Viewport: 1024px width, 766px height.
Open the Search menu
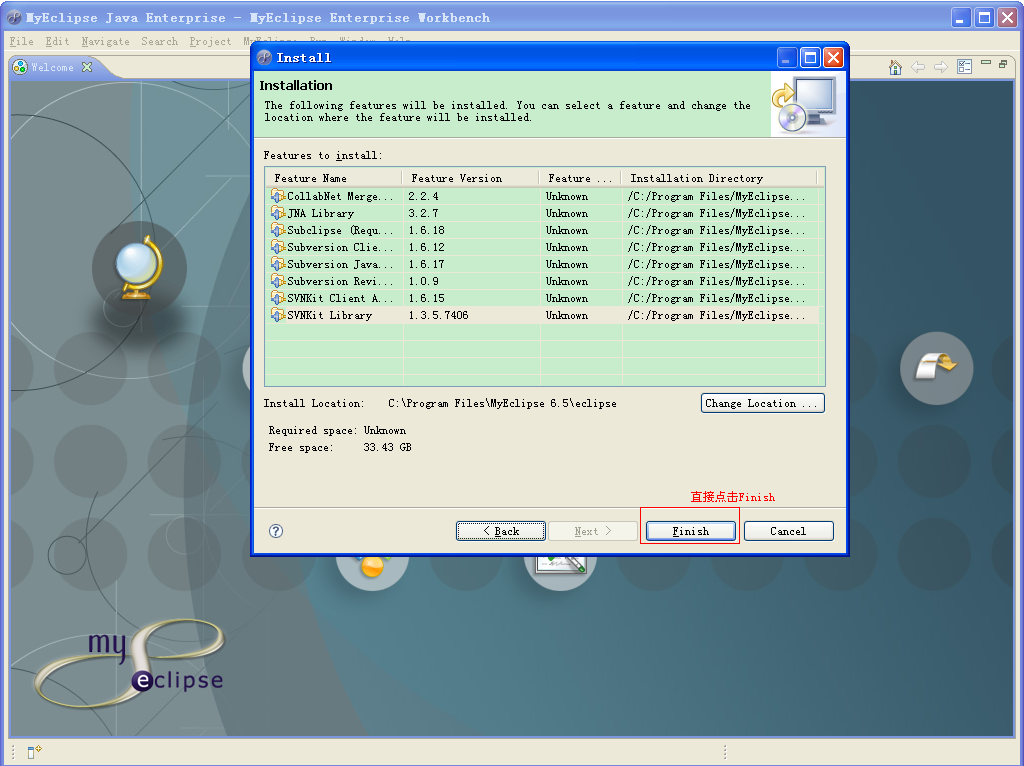pyautogui.click(x=159, y=41)
